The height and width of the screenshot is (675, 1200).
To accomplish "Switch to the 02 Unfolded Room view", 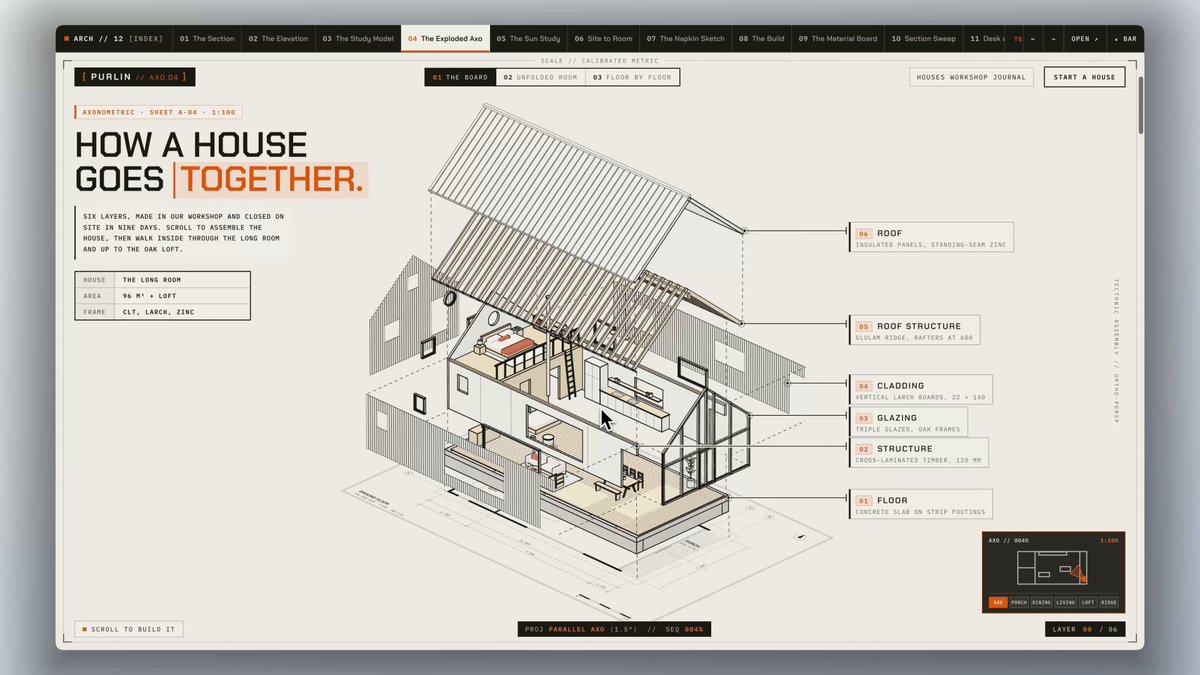I will tap(540, 77).
